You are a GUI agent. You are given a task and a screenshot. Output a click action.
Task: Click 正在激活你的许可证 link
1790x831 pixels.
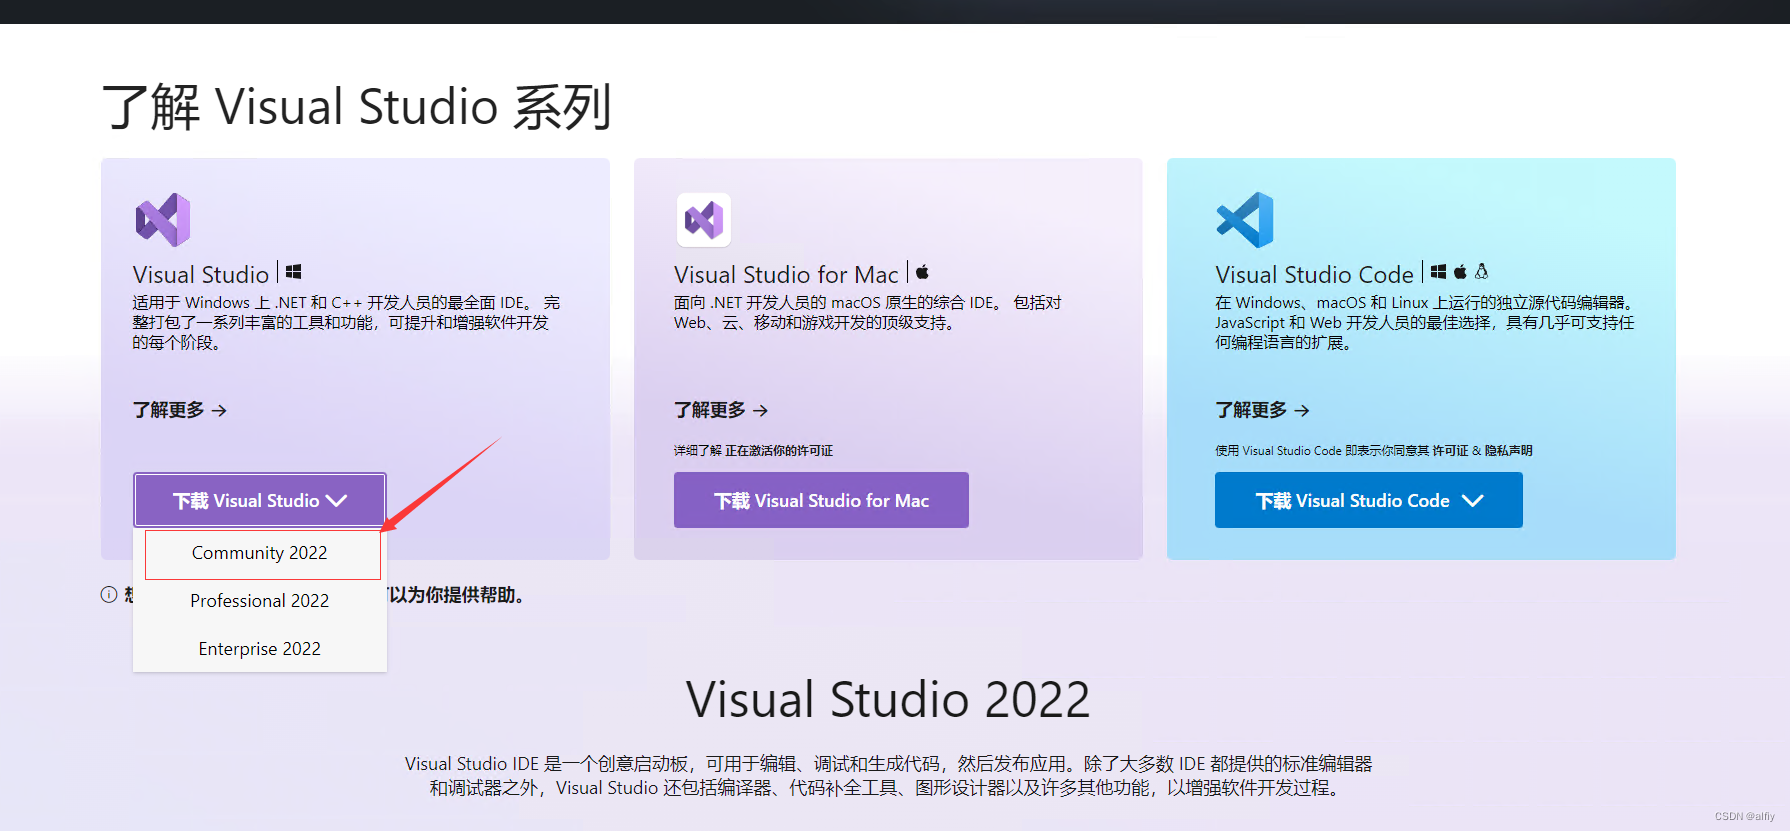click(779, 451)
